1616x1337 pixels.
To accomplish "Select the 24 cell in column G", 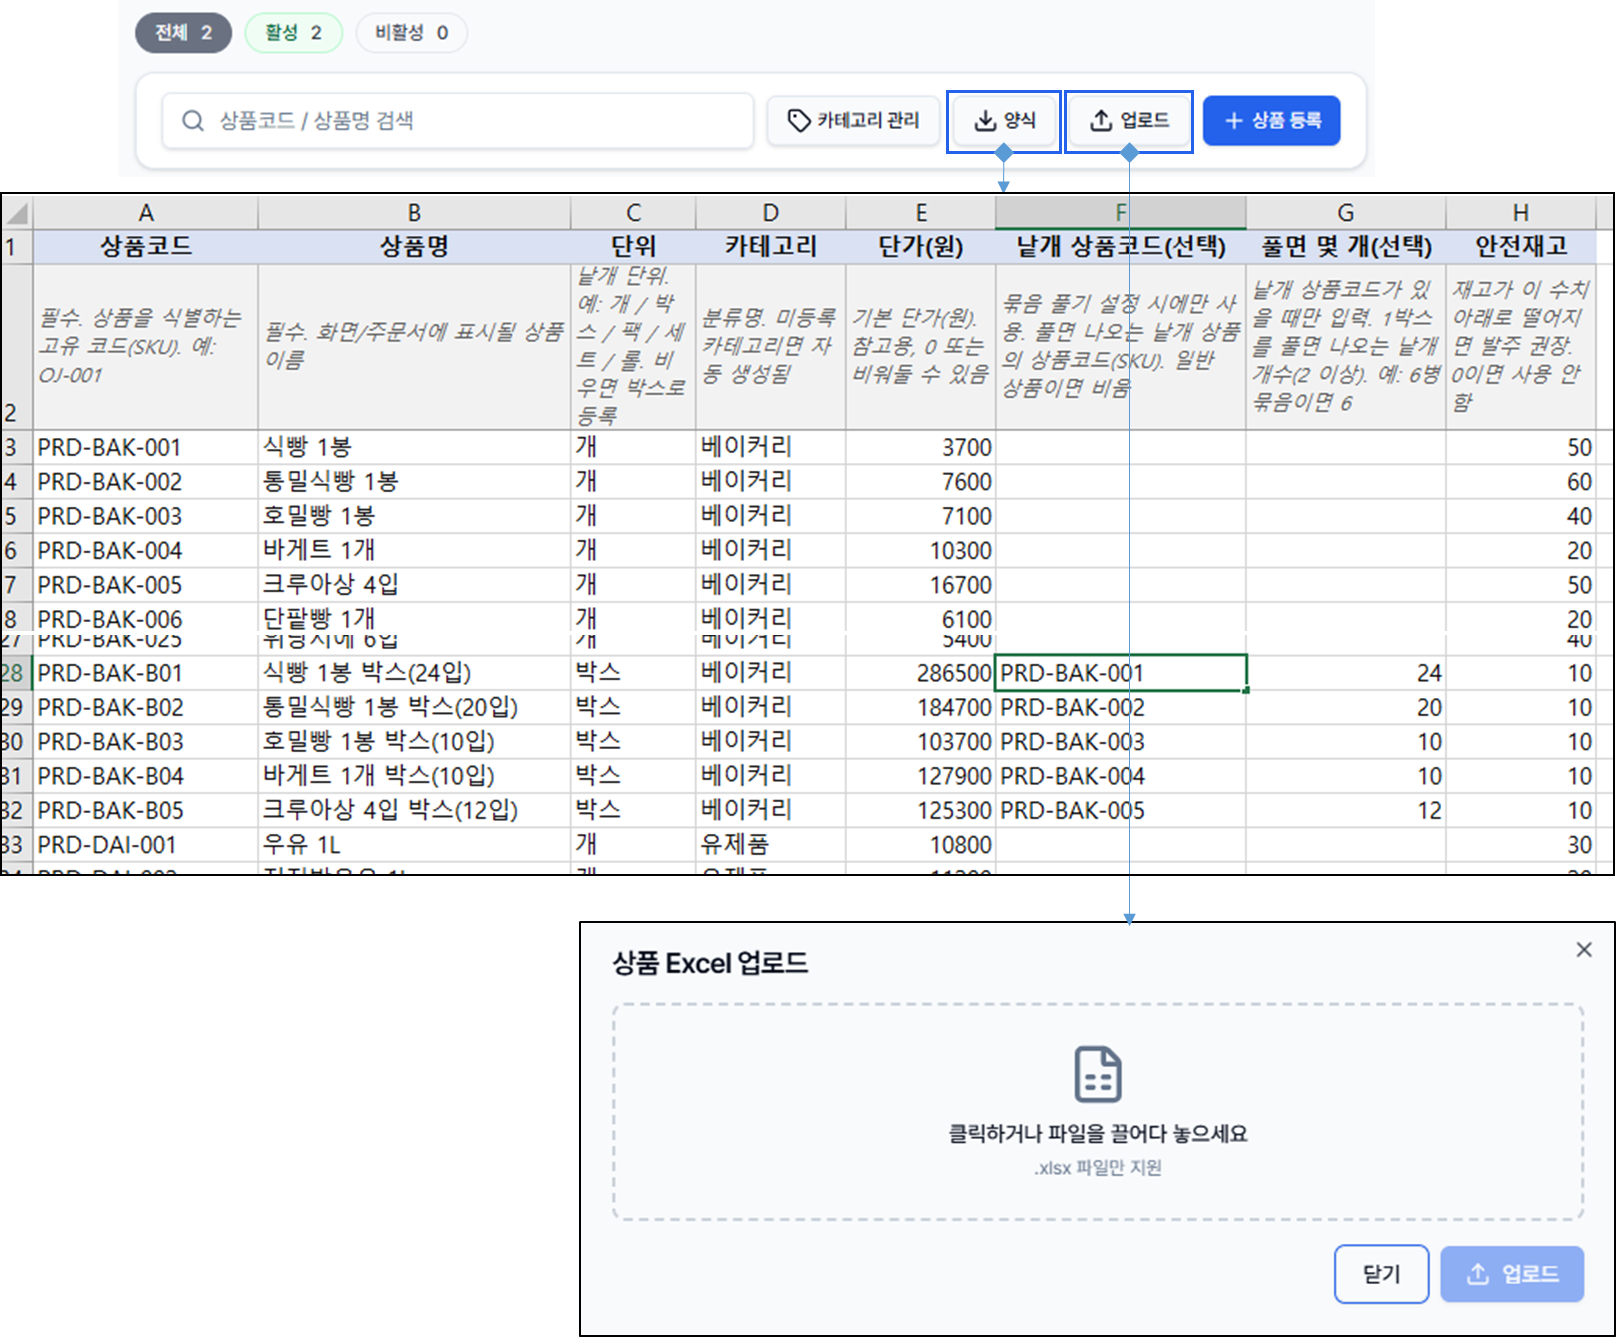I will coord(1346,673).
